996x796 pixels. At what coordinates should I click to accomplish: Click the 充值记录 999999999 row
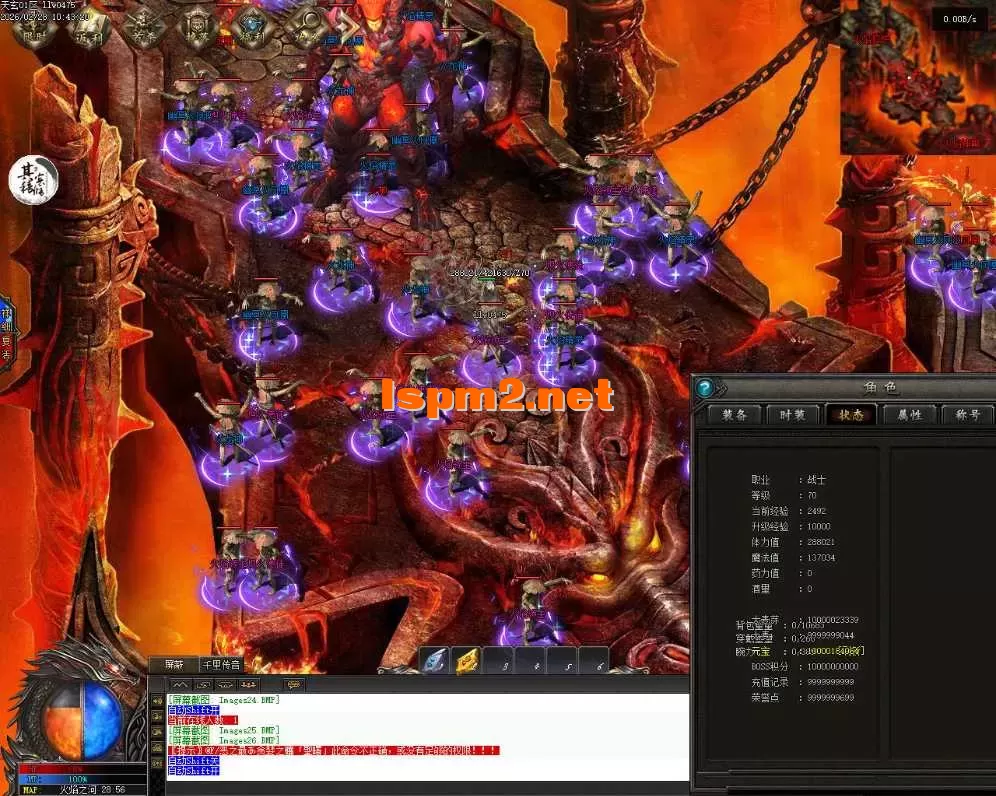[802, 682]
